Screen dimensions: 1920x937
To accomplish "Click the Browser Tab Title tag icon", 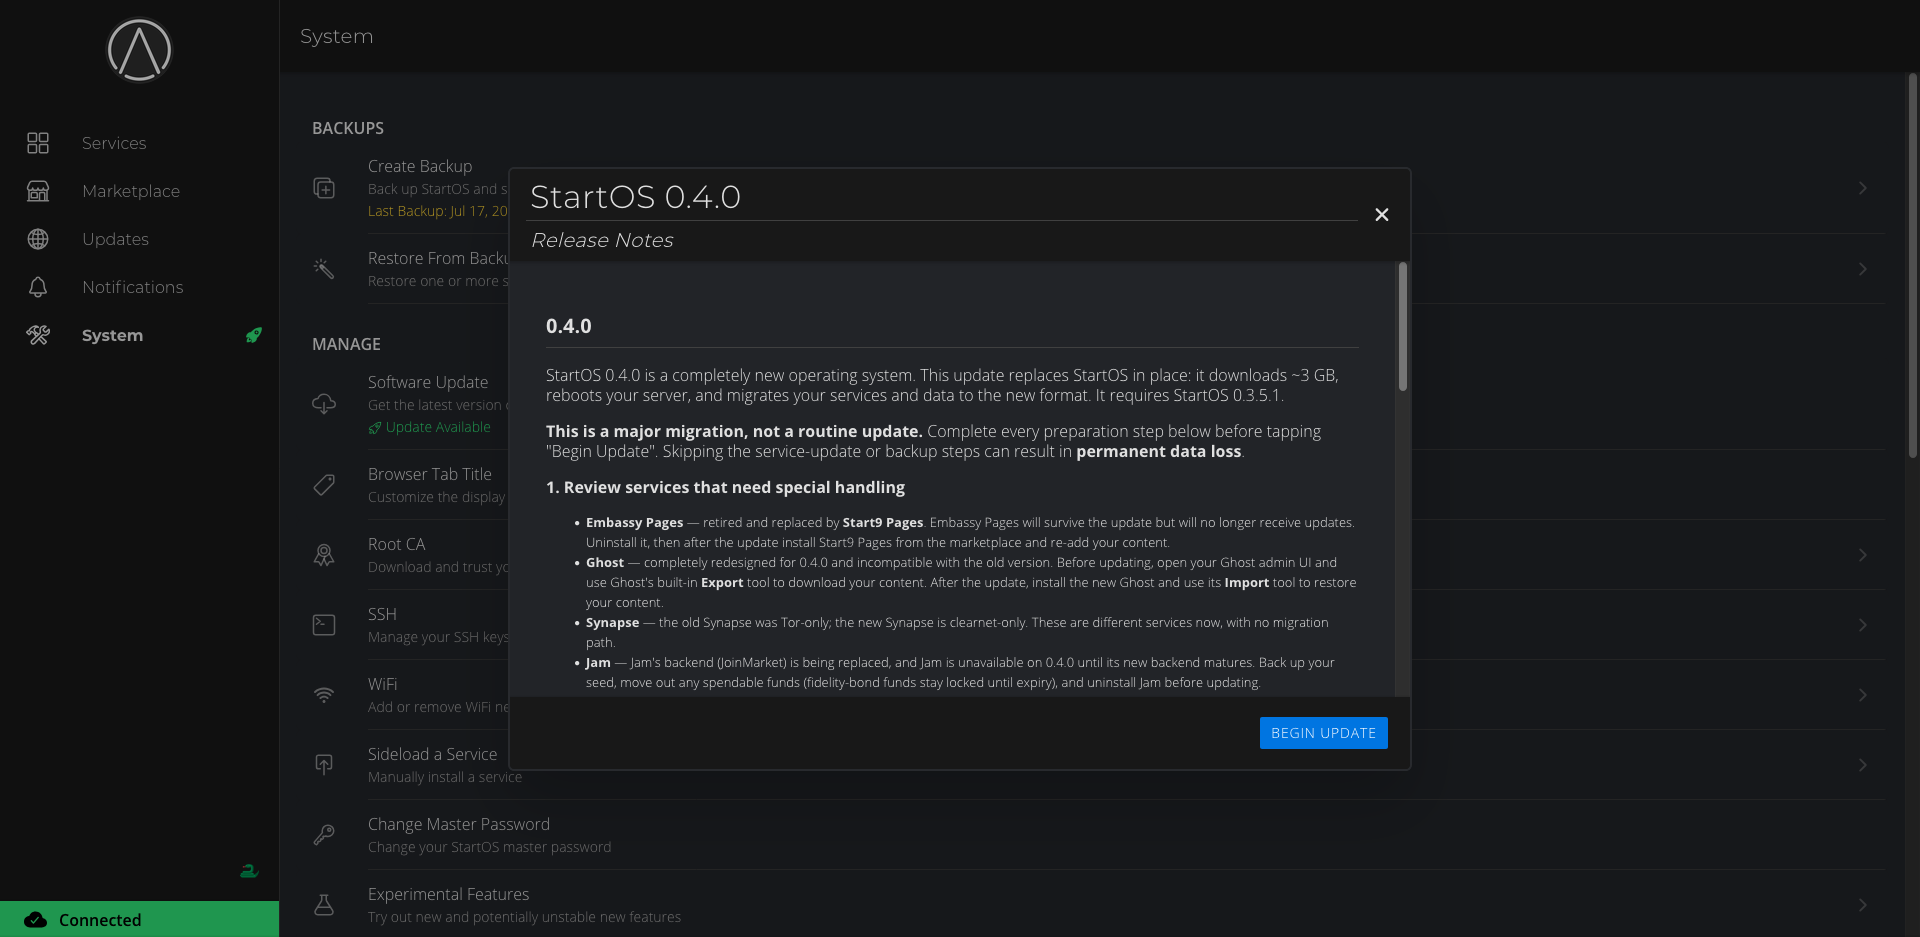I will (x=324, y=485).
